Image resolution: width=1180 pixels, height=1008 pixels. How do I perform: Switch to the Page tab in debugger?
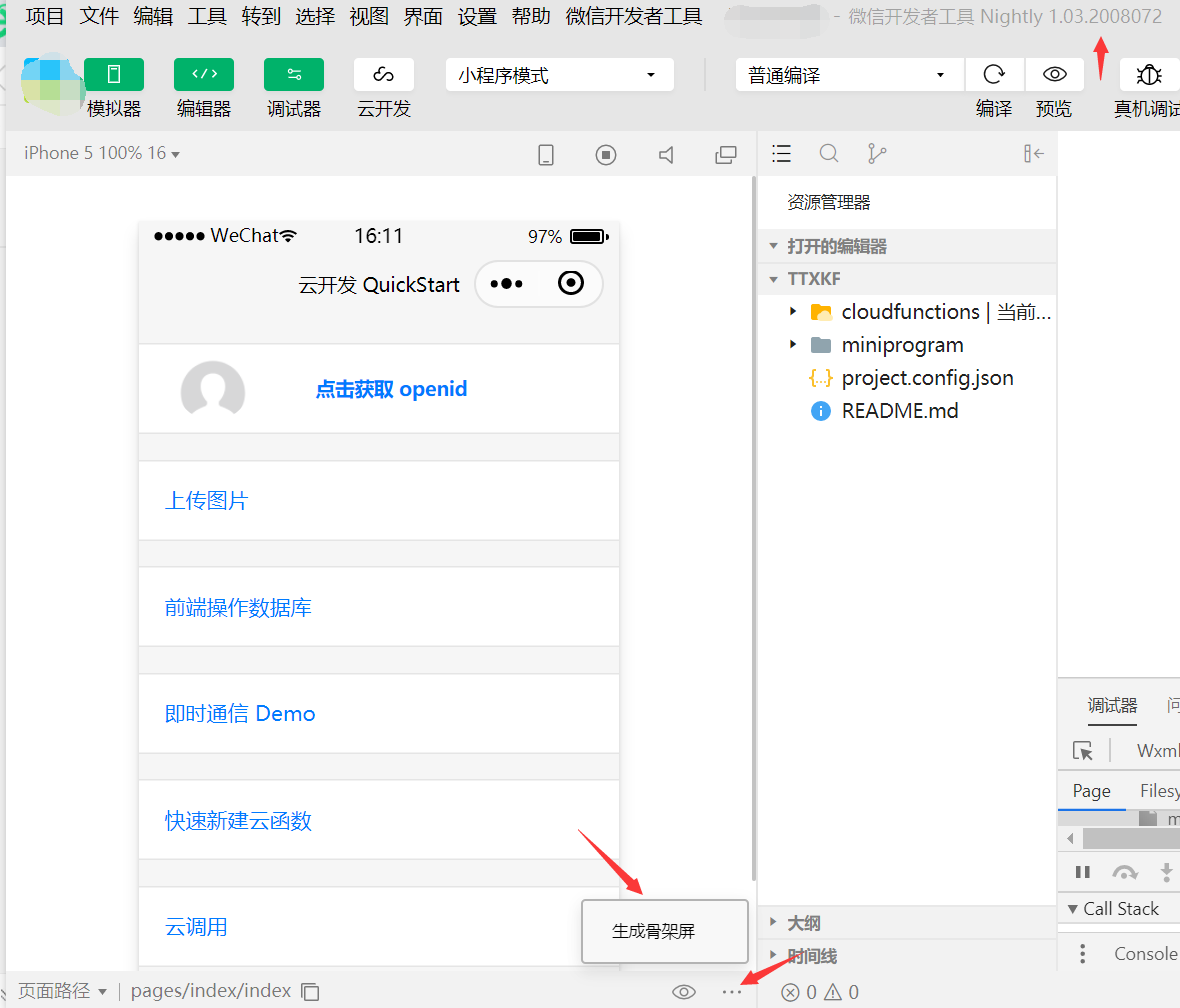(x=1091, y=790)
